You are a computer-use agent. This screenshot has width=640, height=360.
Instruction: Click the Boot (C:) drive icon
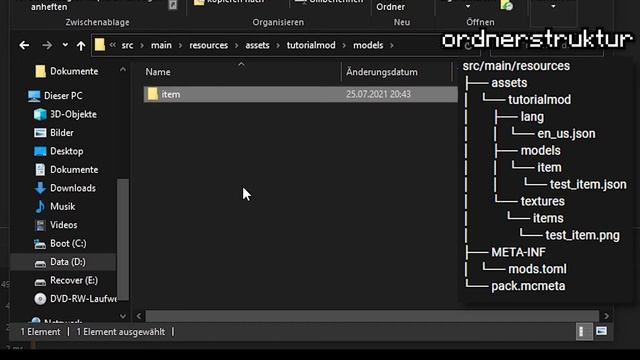[40, 244]
